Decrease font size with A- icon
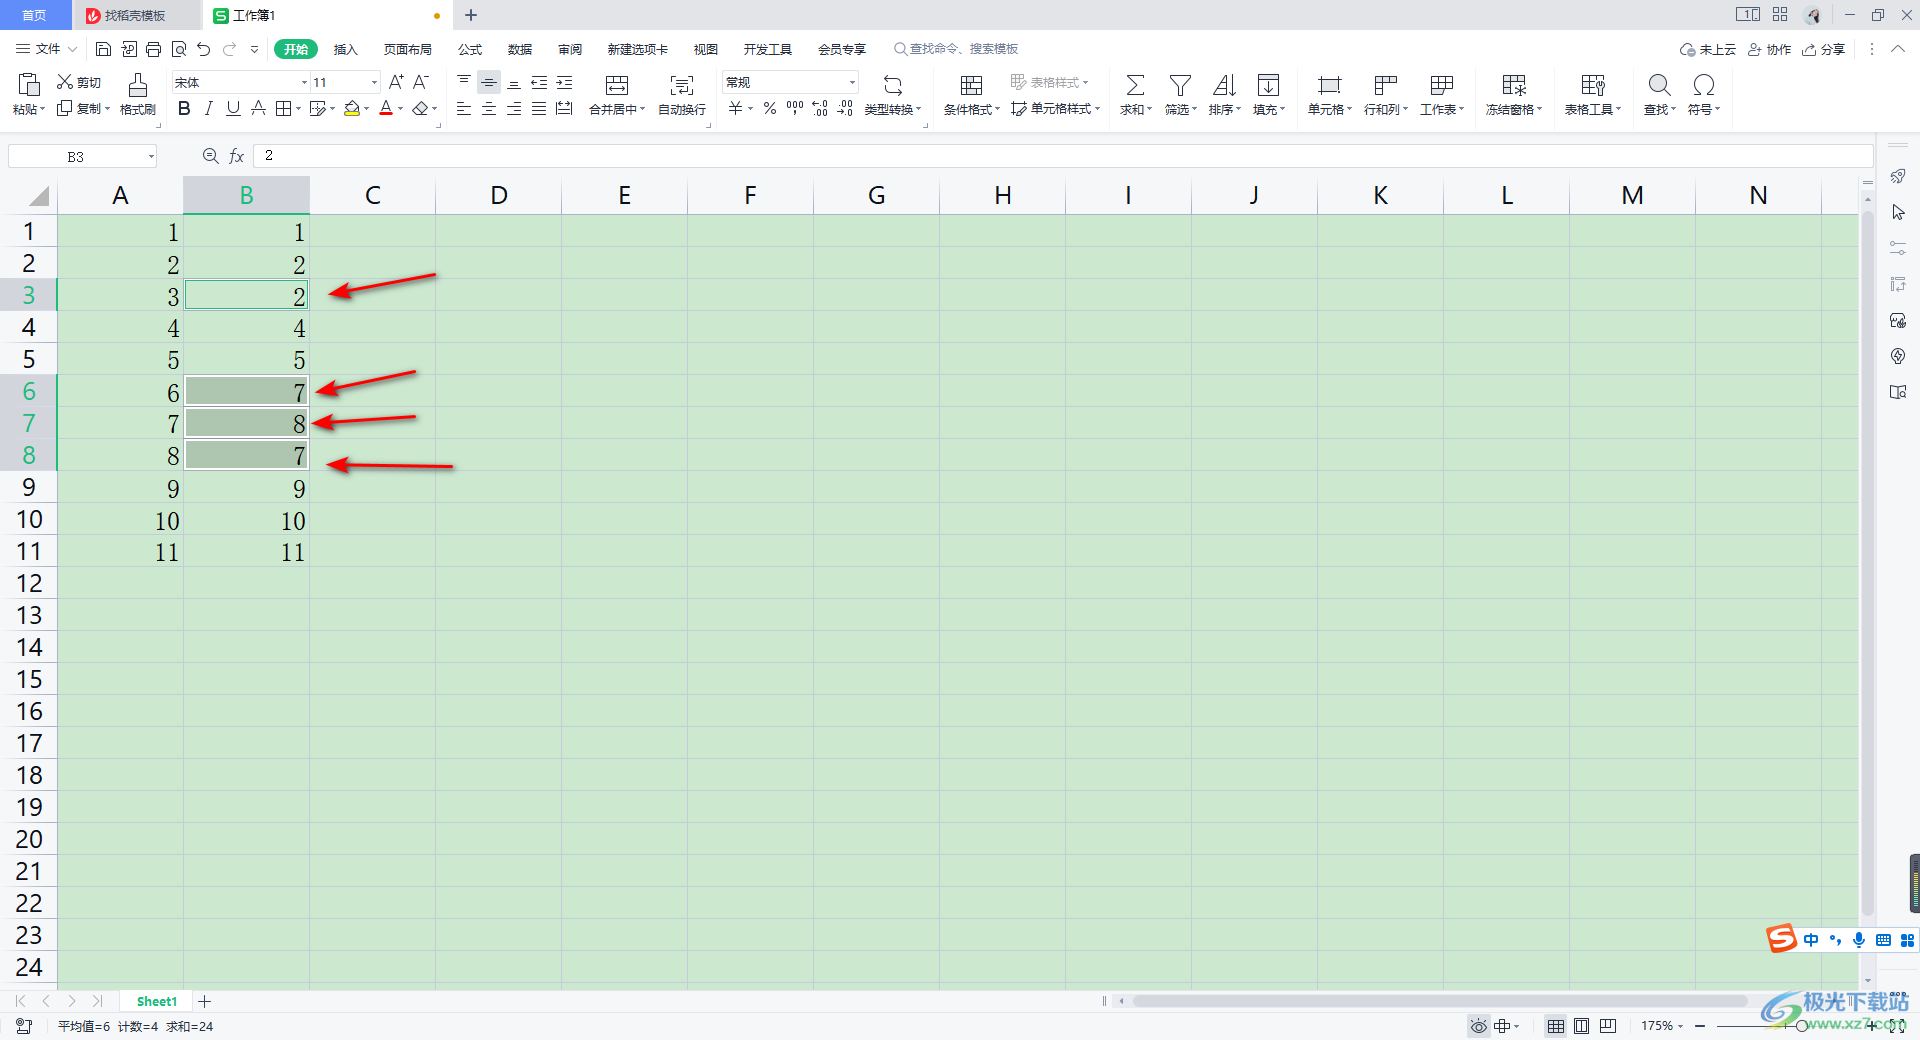 [421, 82]
